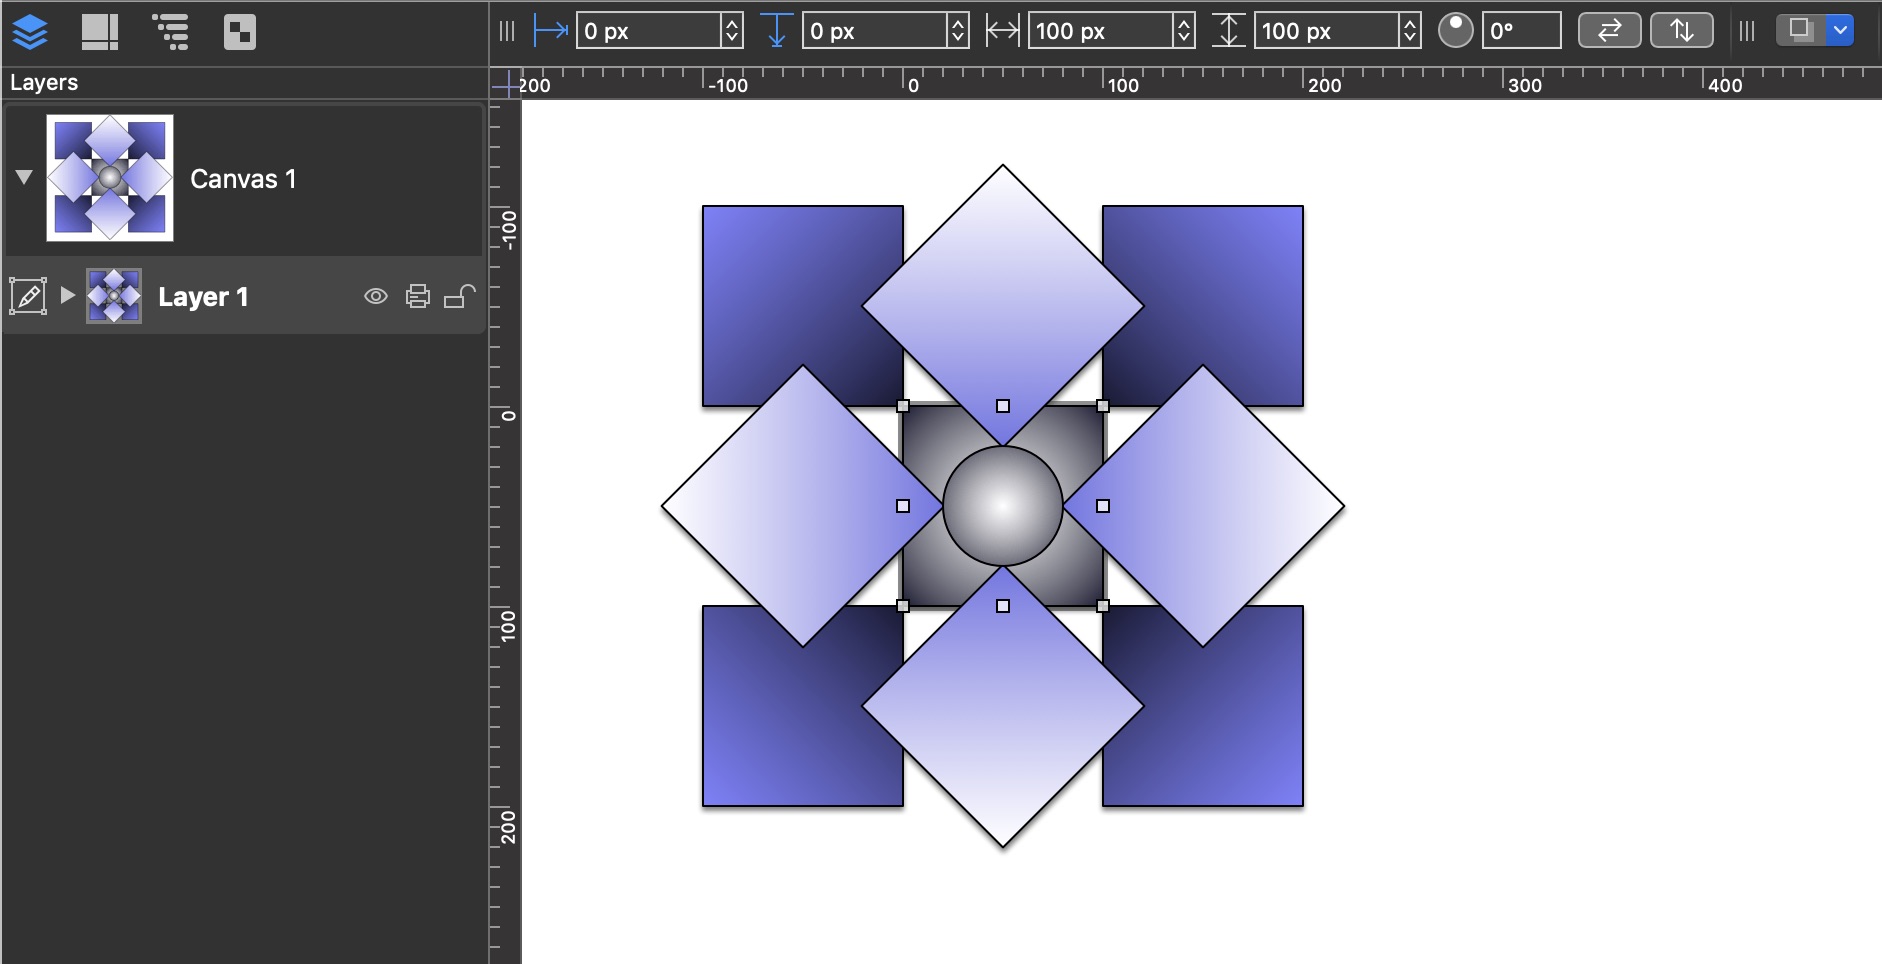Switch to the Guides sidebar tab icon
Screen dimensions: 1882x964
pos(100,32)
